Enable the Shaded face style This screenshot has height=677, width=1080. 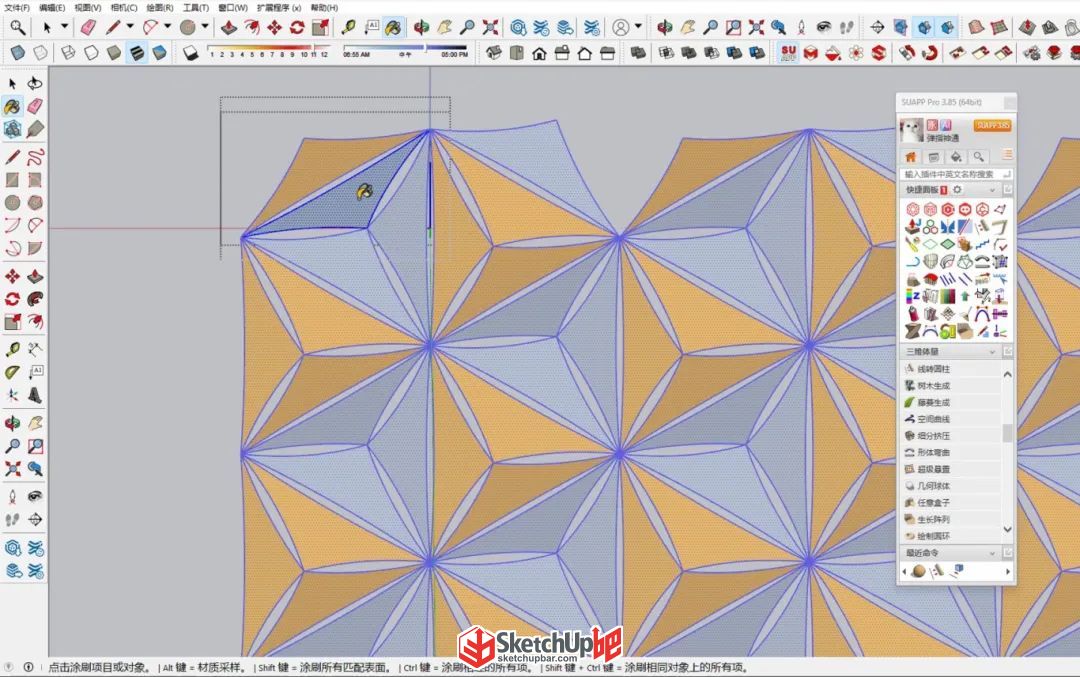[114, 53]
